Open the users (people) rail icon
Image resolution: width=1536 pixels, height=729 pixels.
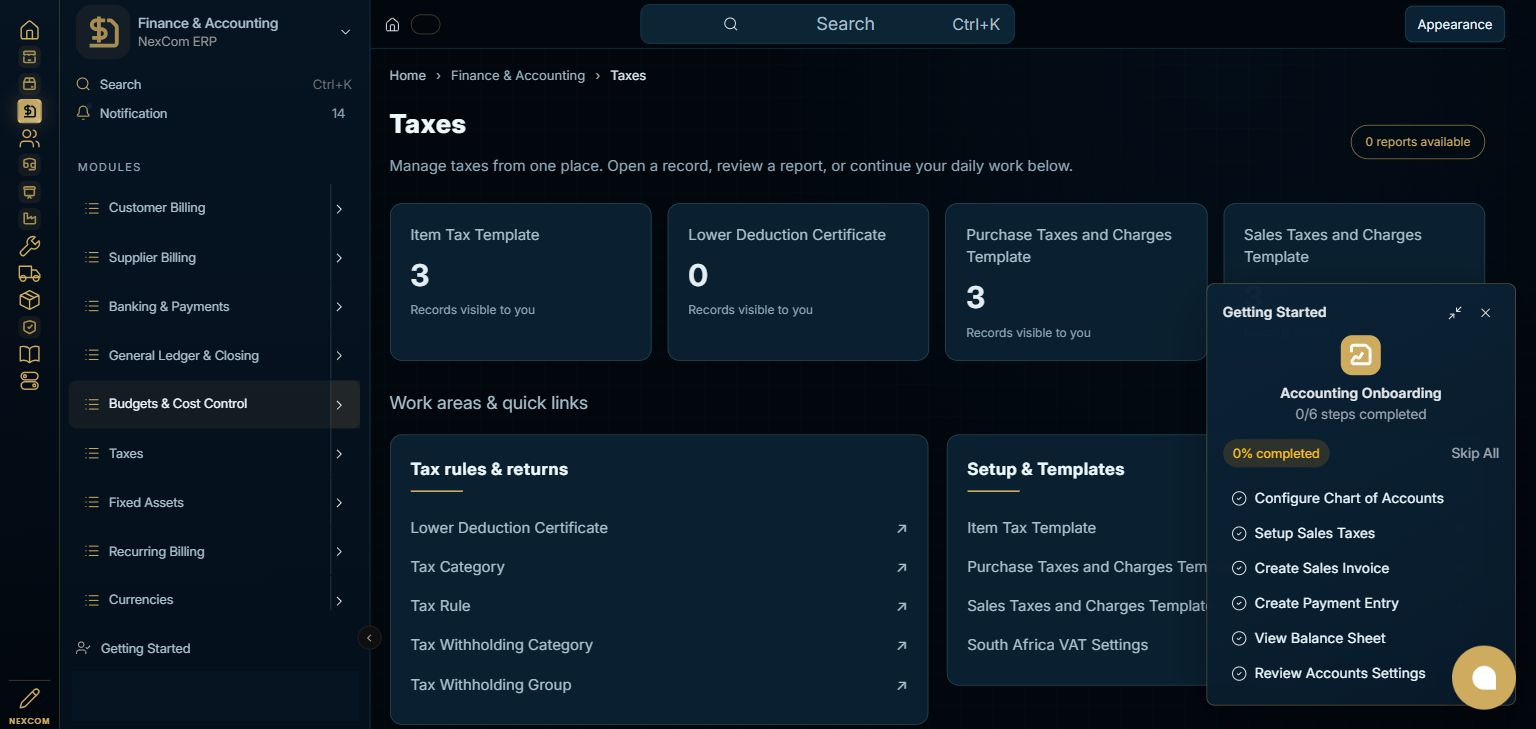pos(29,138)
